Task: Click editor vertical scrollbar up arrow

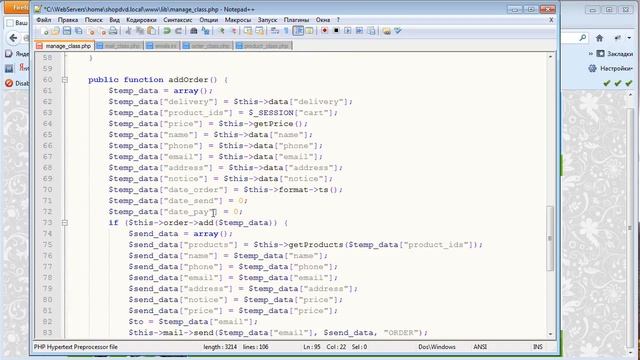Action: [x=550, y=56]
